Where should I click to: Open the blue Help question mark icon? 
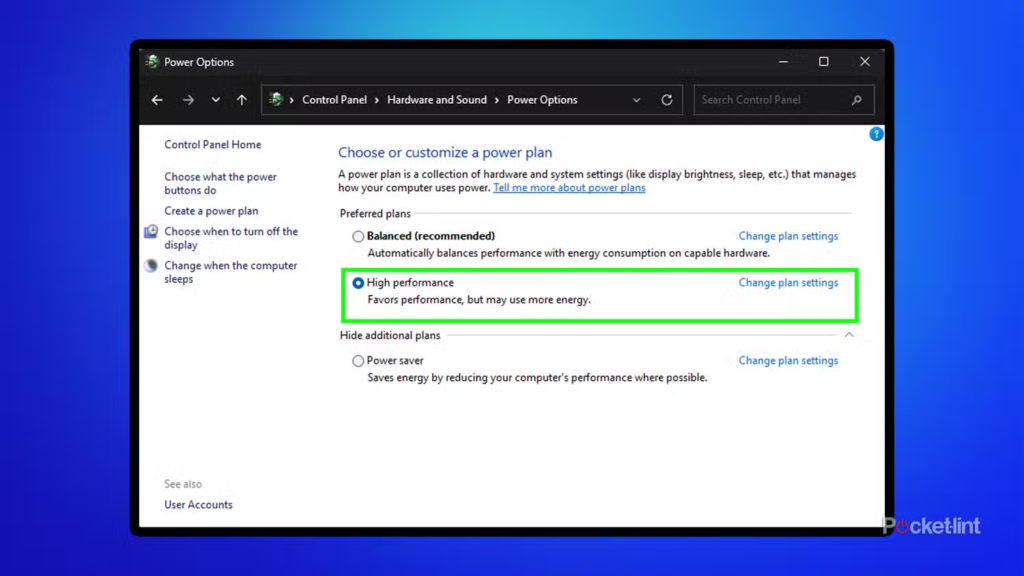(876, 134)
